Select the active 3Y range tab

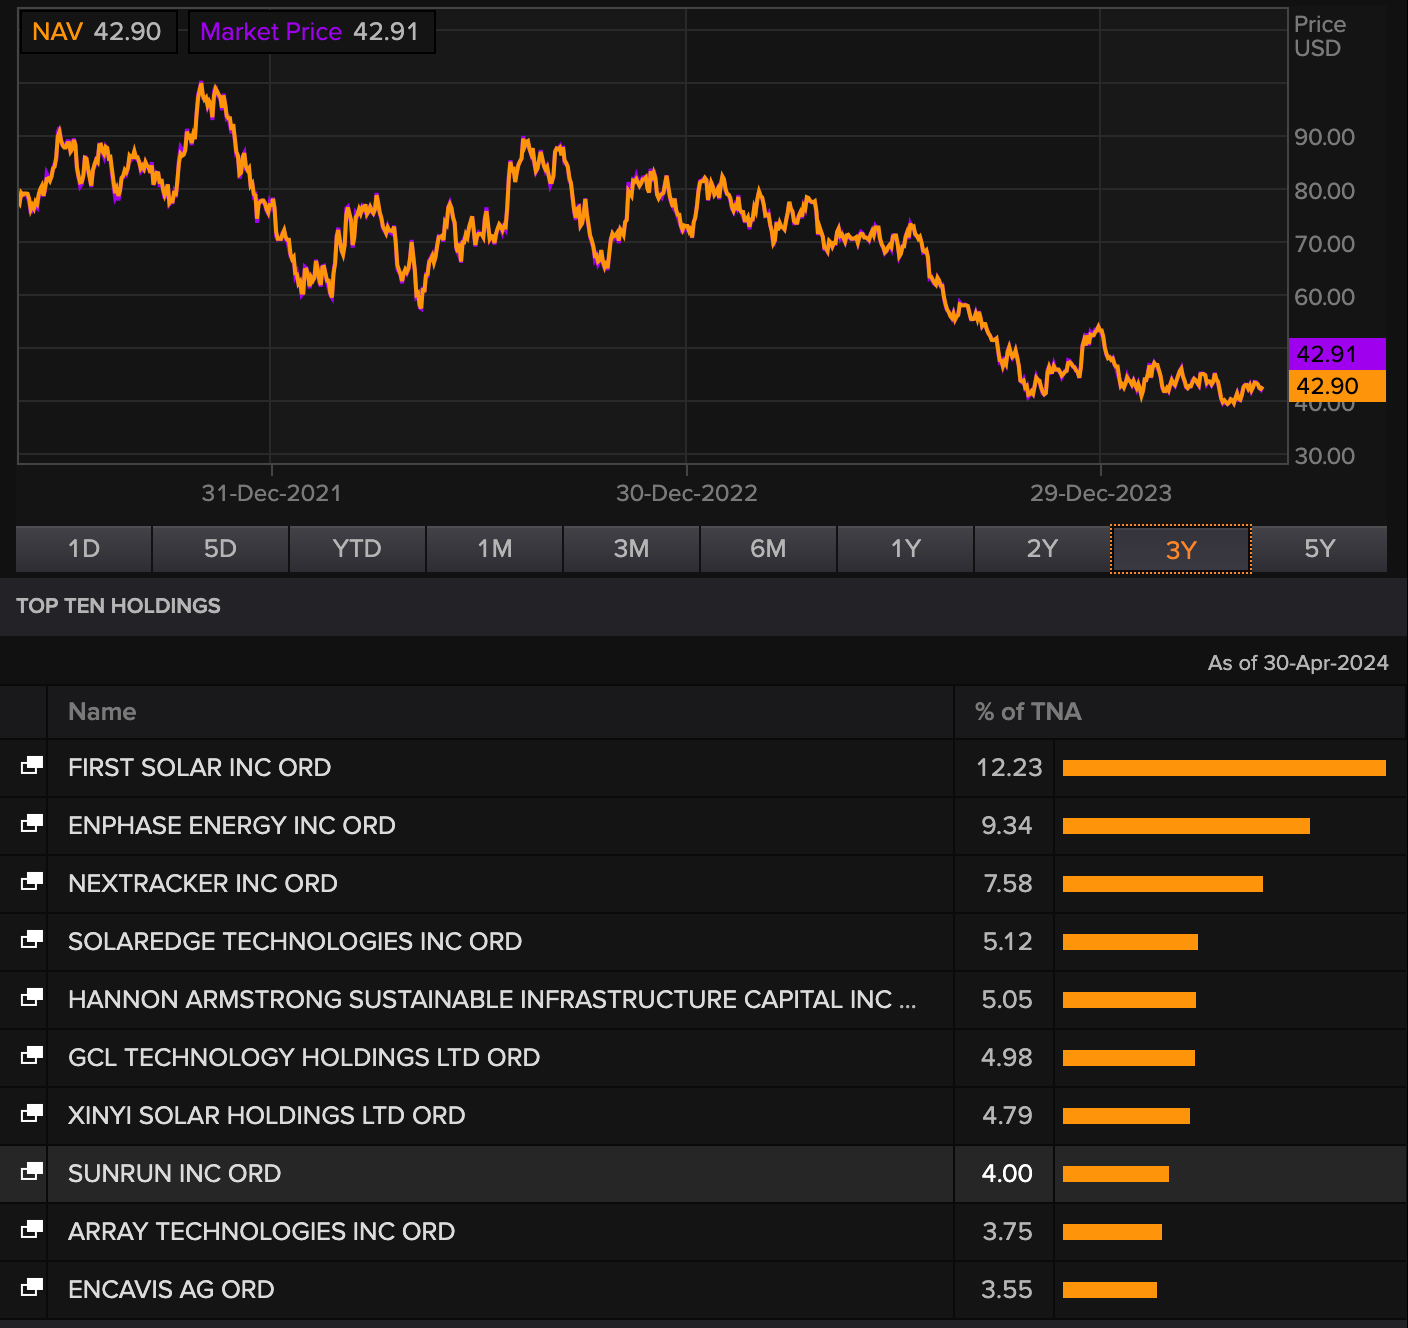click(1181, 549)
